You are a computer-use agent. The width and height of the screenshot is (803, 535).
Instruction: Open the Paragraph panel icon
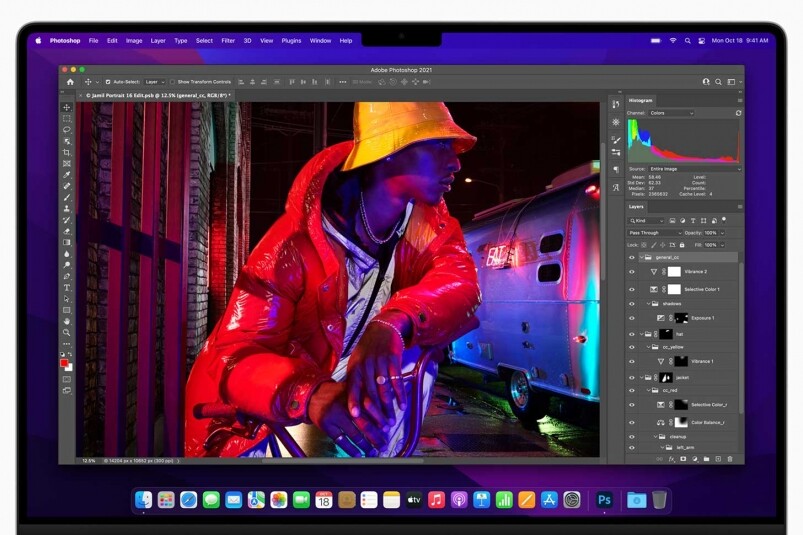(616, 169)
